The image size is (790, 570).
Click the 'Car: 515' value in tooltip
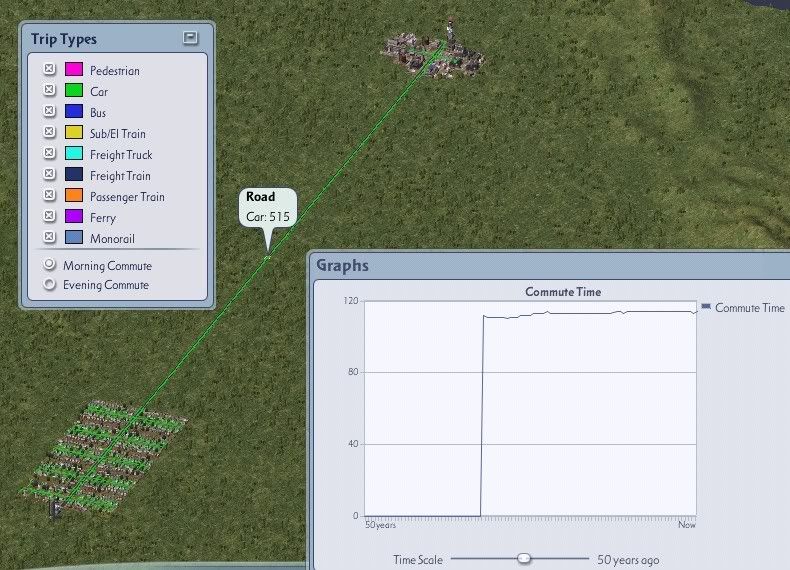(x=268, y=217)
